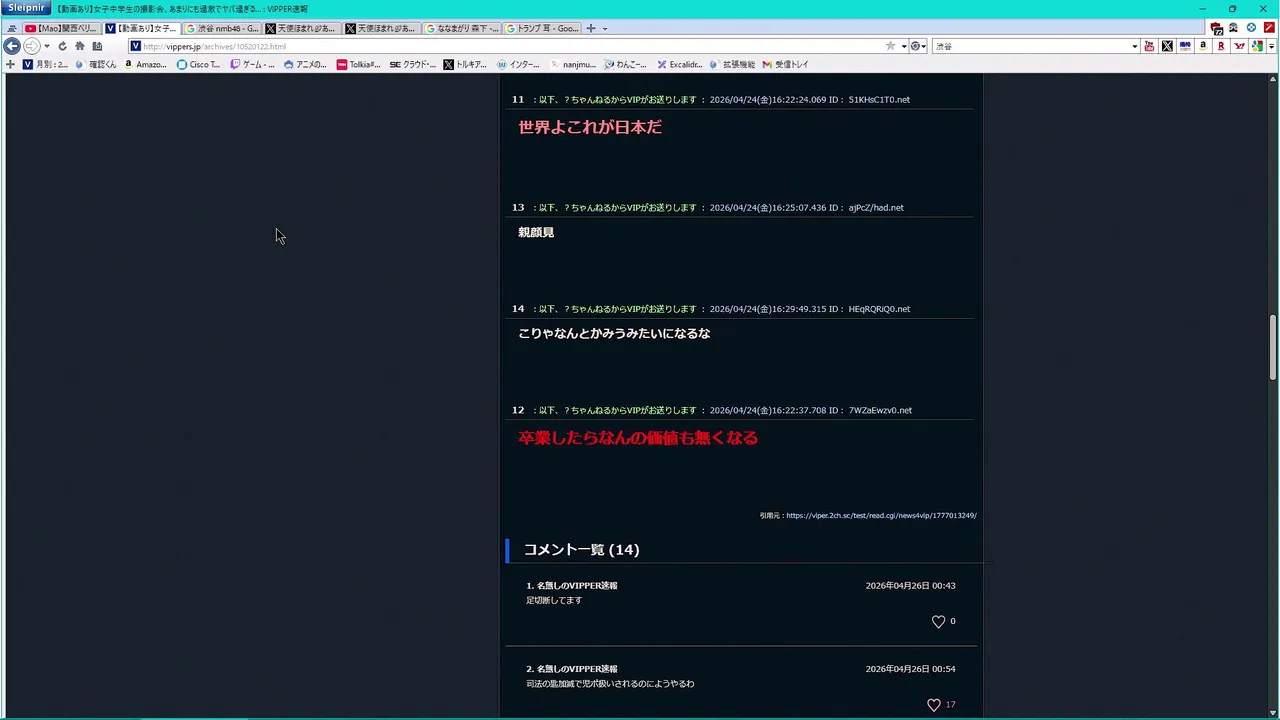Open the Excalidr... bookmark

(679, 64)
